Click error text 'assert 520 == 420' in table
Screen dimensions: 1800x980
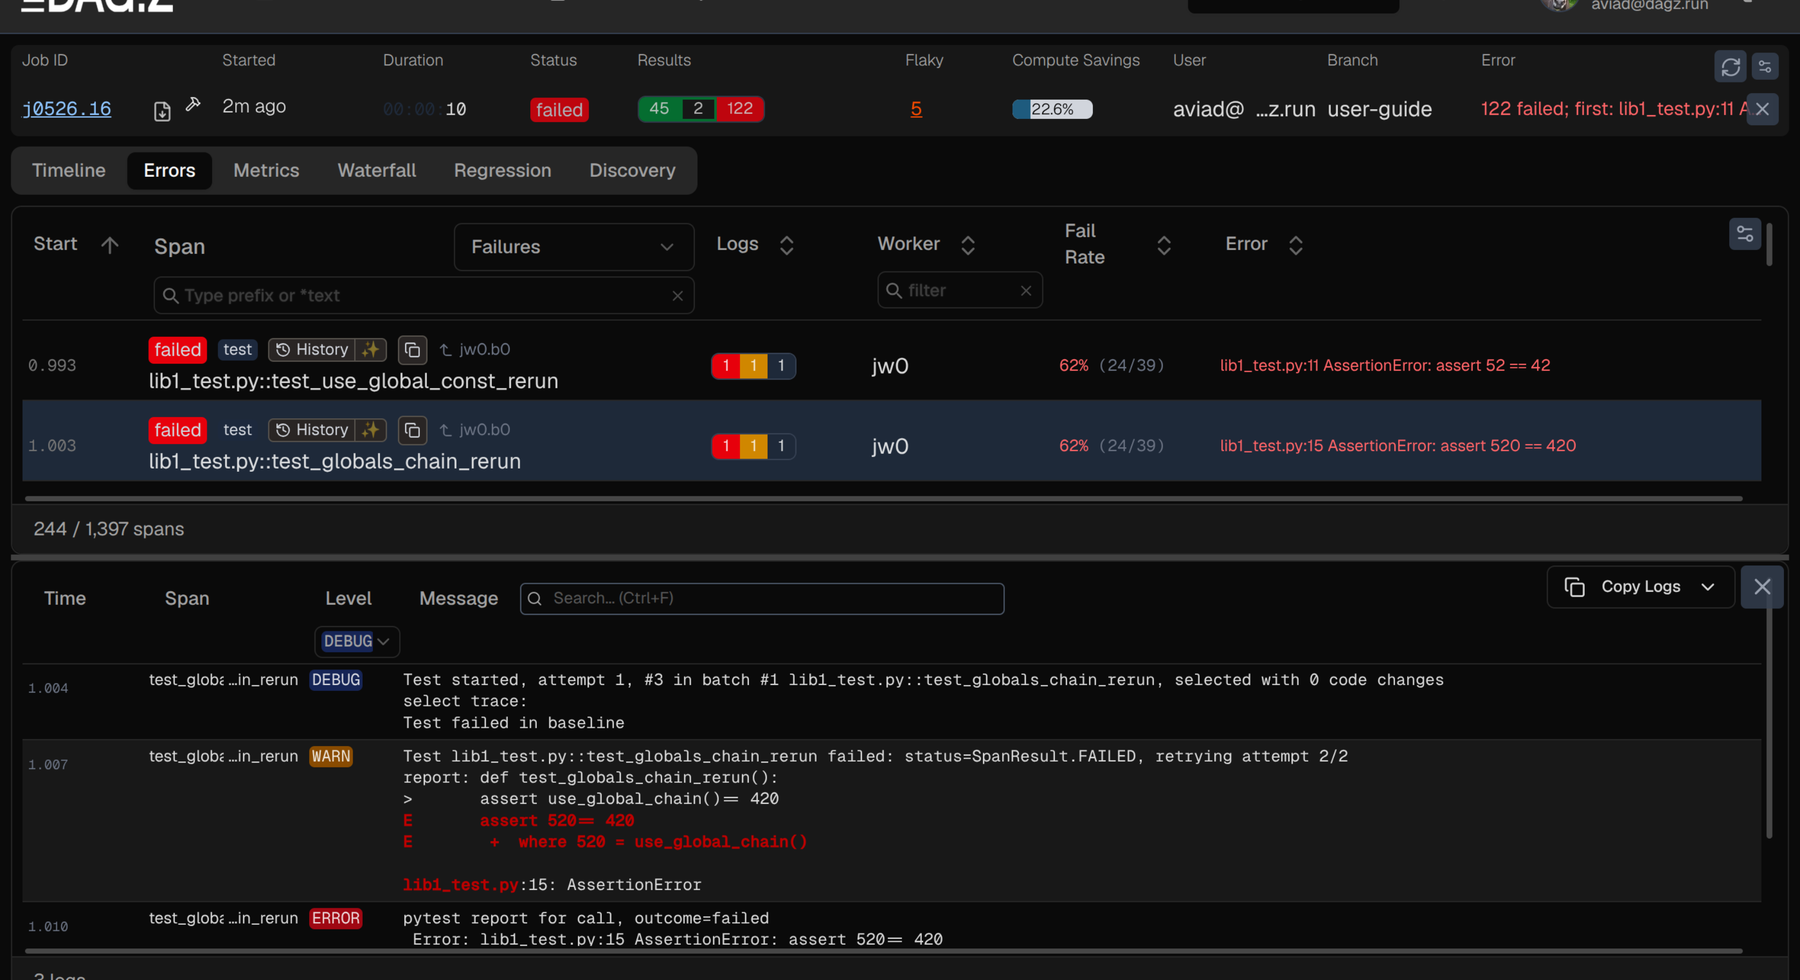click(x=1508, y=446)
